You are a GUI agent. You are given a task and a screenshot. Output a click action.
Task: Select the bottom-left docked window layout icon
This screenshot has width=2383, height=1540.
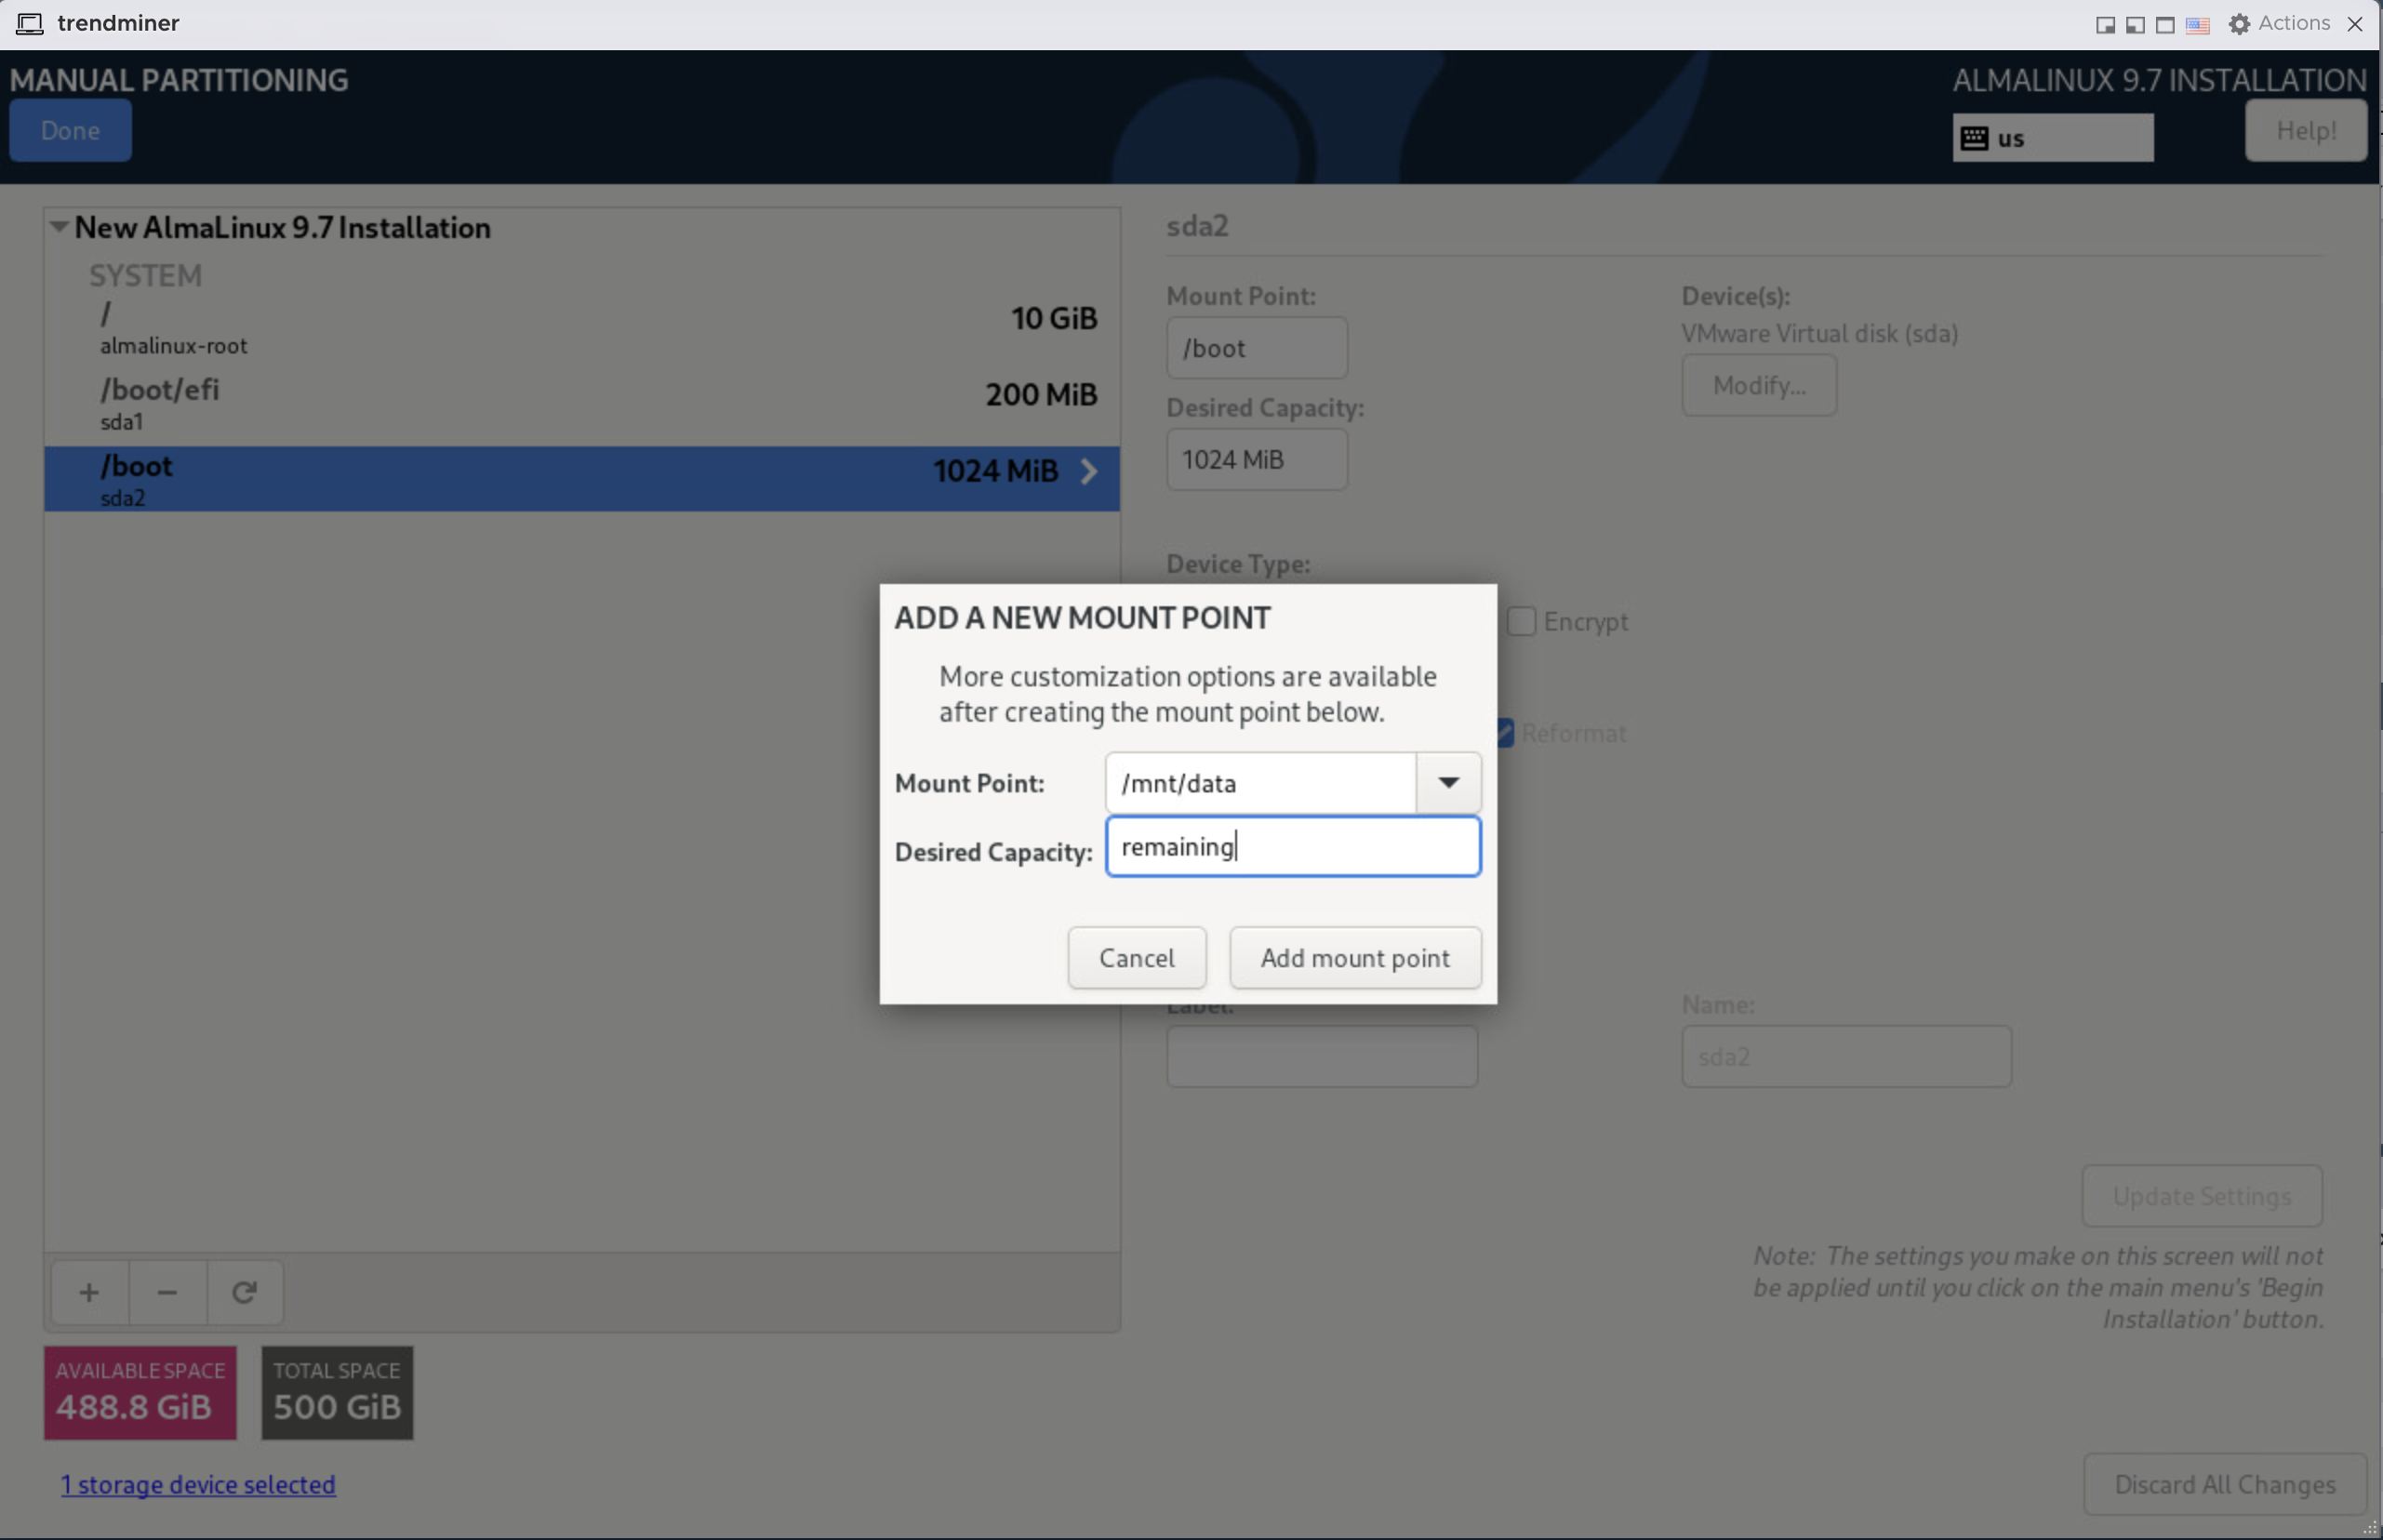tap(2134, 24)
